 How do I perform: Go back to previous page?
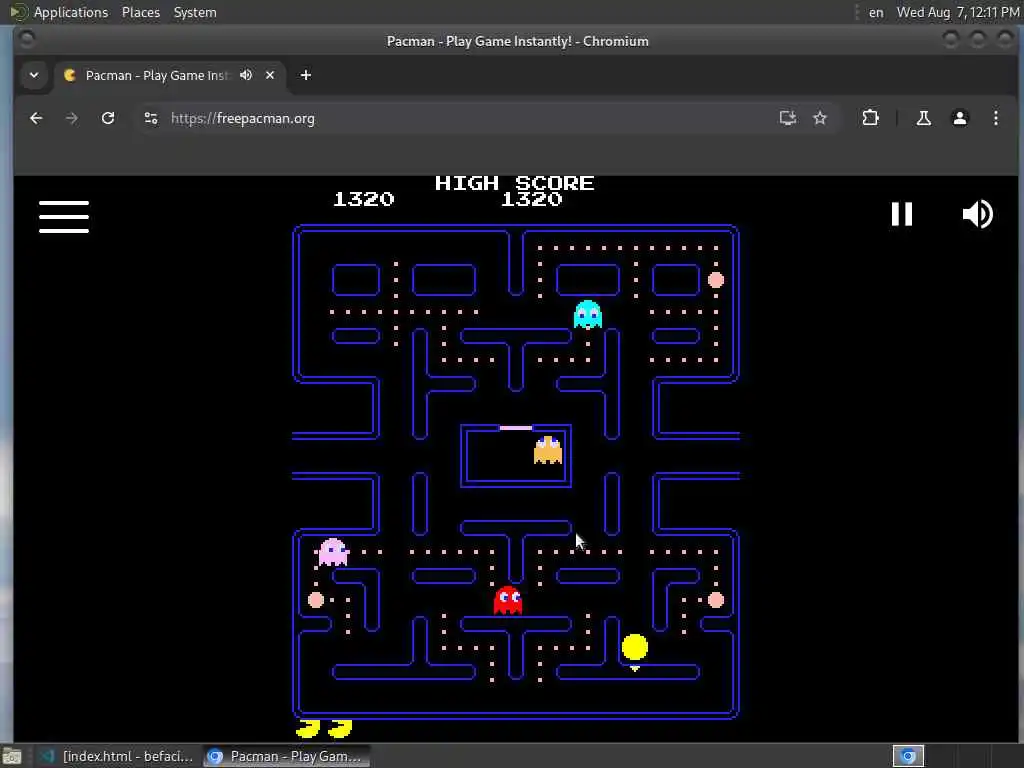click(x=37, y=118)
